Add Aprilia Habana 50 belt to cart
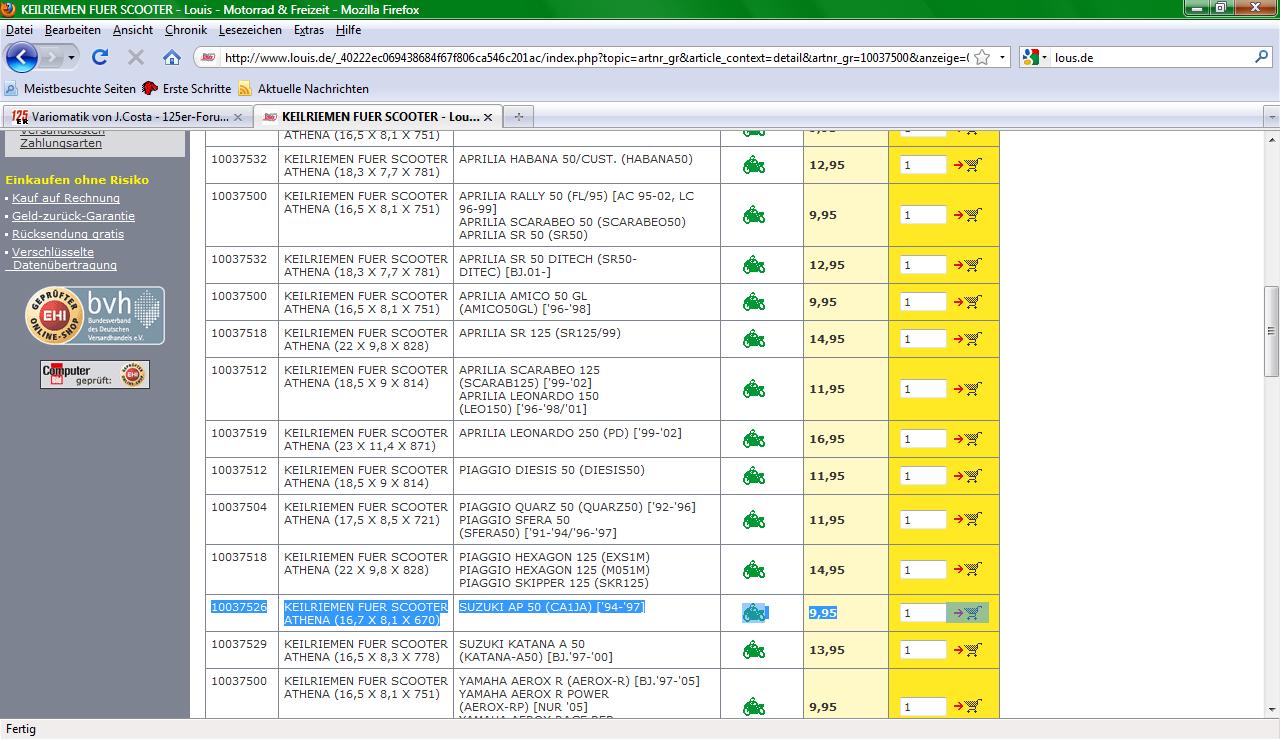The width and height of the screenshot is (1280, 740). (967, 165)
